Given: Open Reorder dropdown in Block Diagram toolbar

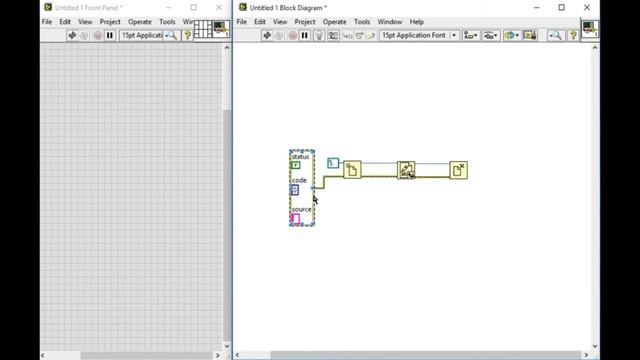Looking at the screenshot, I should click(x=511, y=36).
